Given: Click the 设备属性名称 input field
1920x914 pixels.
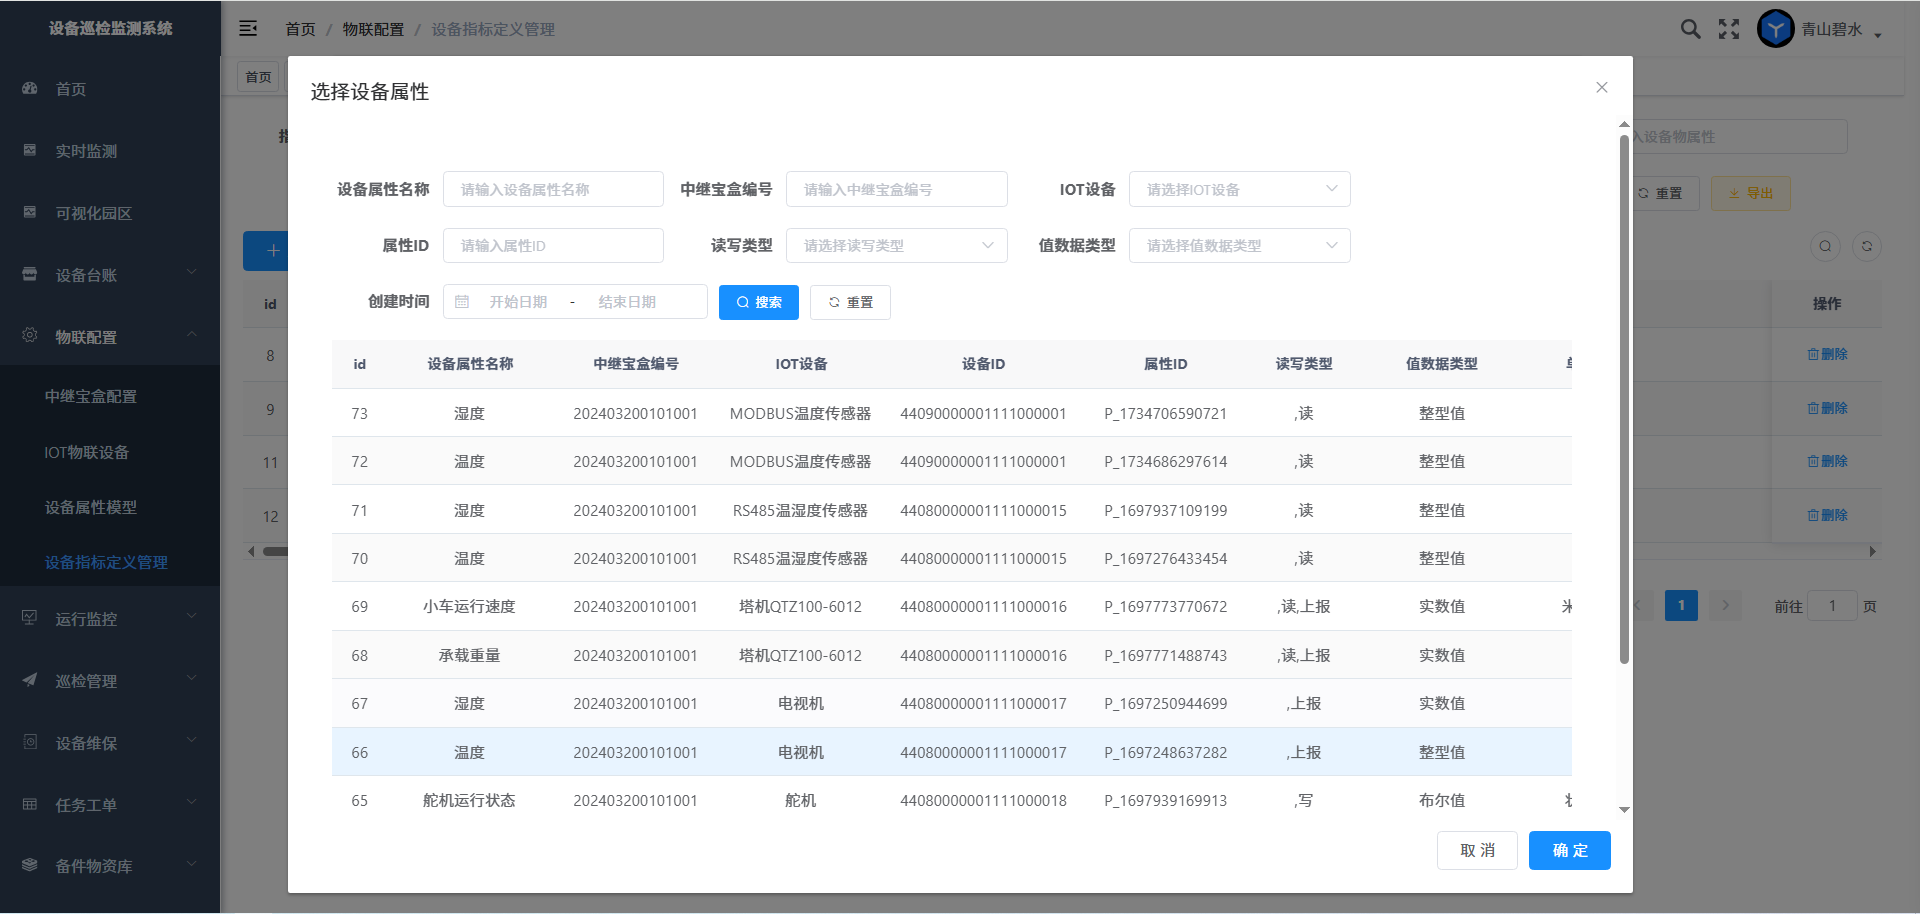Looking at the screenshot, I should pos(553,189).
